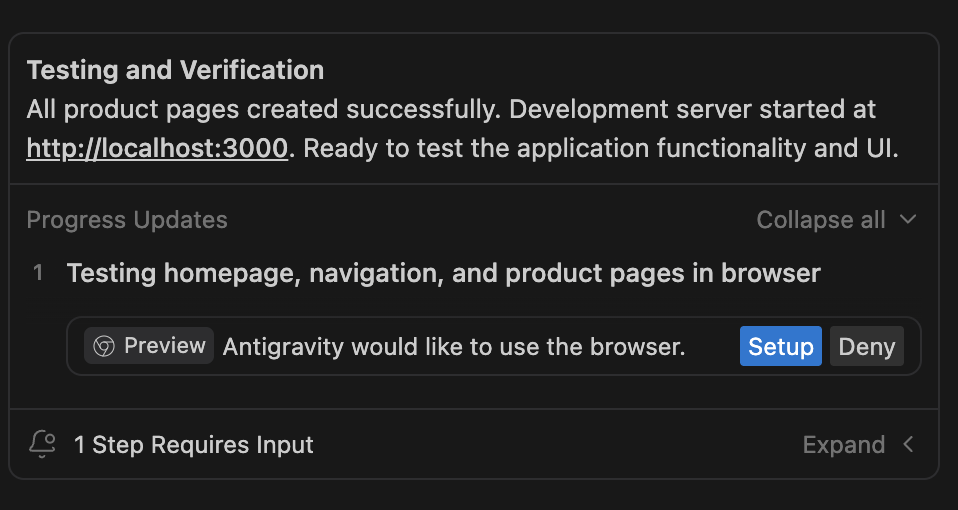The width and height of the screenshot is (958, 510).
Task: Open the localhost:3000 link
Action: click(x=157, y=149)
